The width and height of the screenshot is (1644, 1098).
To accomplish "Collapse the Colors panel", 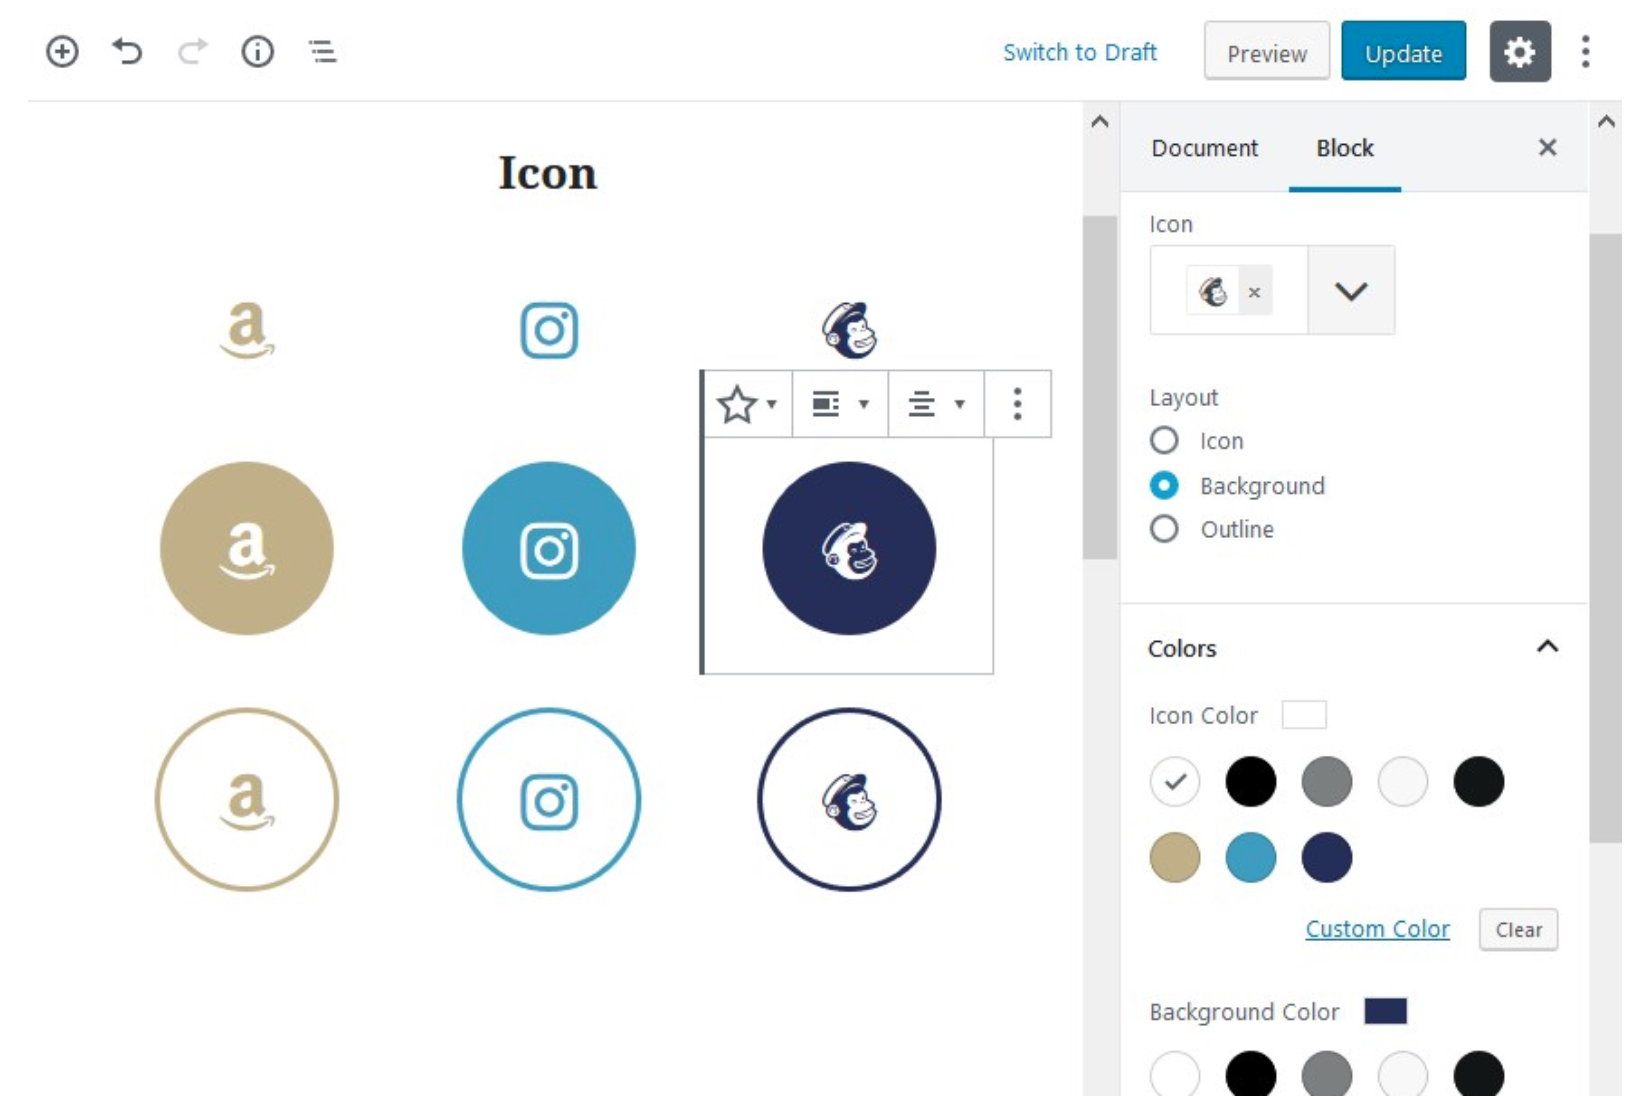I will click(1547, 647).
